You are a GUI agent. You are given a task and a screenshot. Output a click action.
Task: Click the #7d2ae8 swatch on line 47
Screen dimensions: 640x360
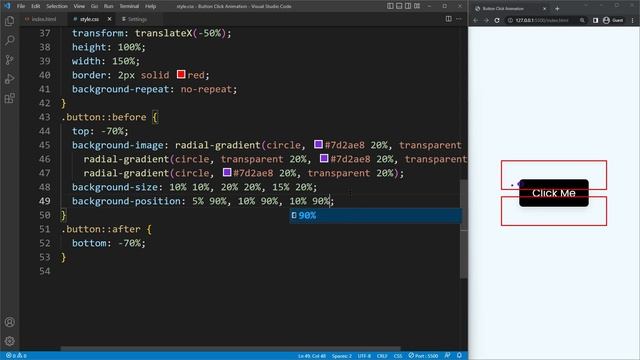[x=227, y=172]
